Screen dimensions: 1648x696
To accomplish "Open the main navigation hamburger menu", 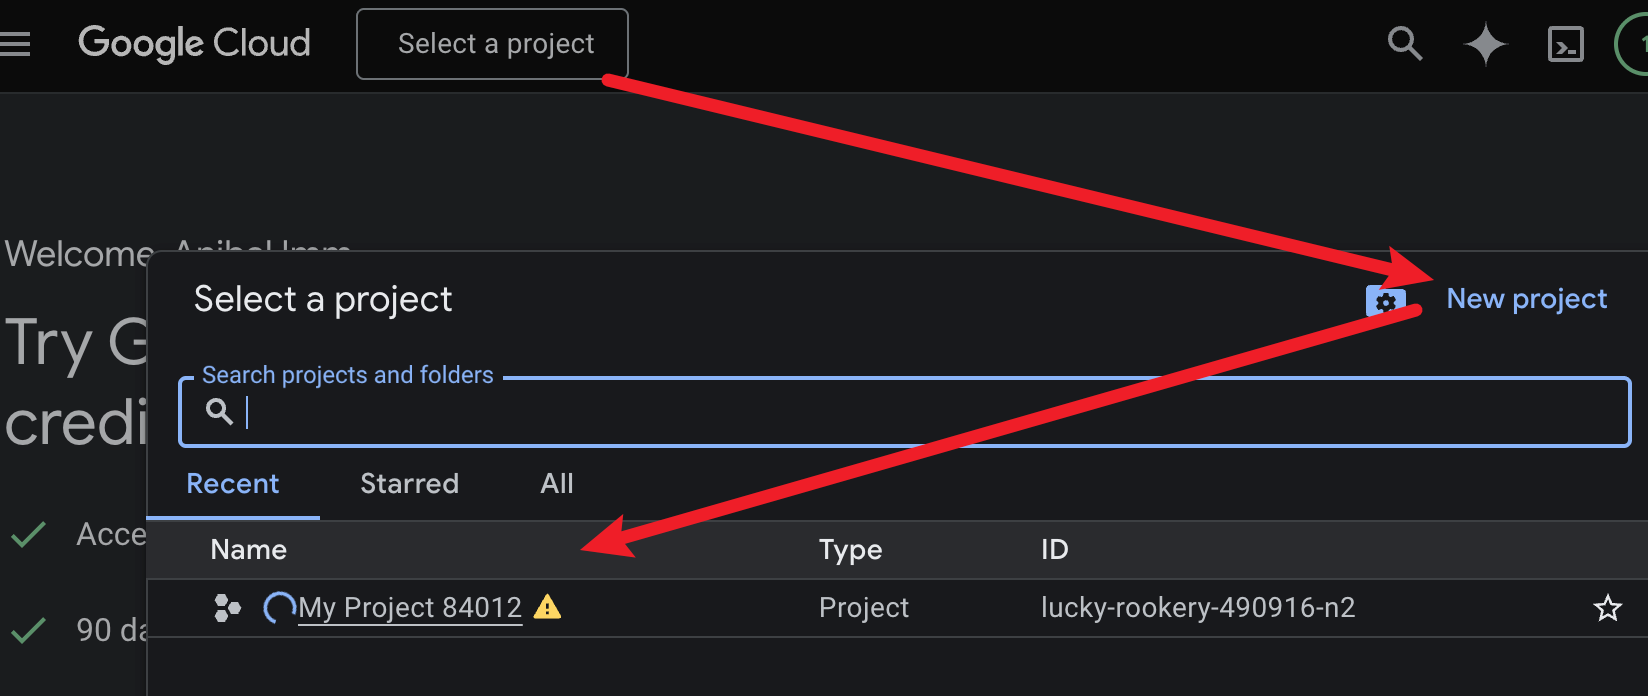I will coord(15,44).
